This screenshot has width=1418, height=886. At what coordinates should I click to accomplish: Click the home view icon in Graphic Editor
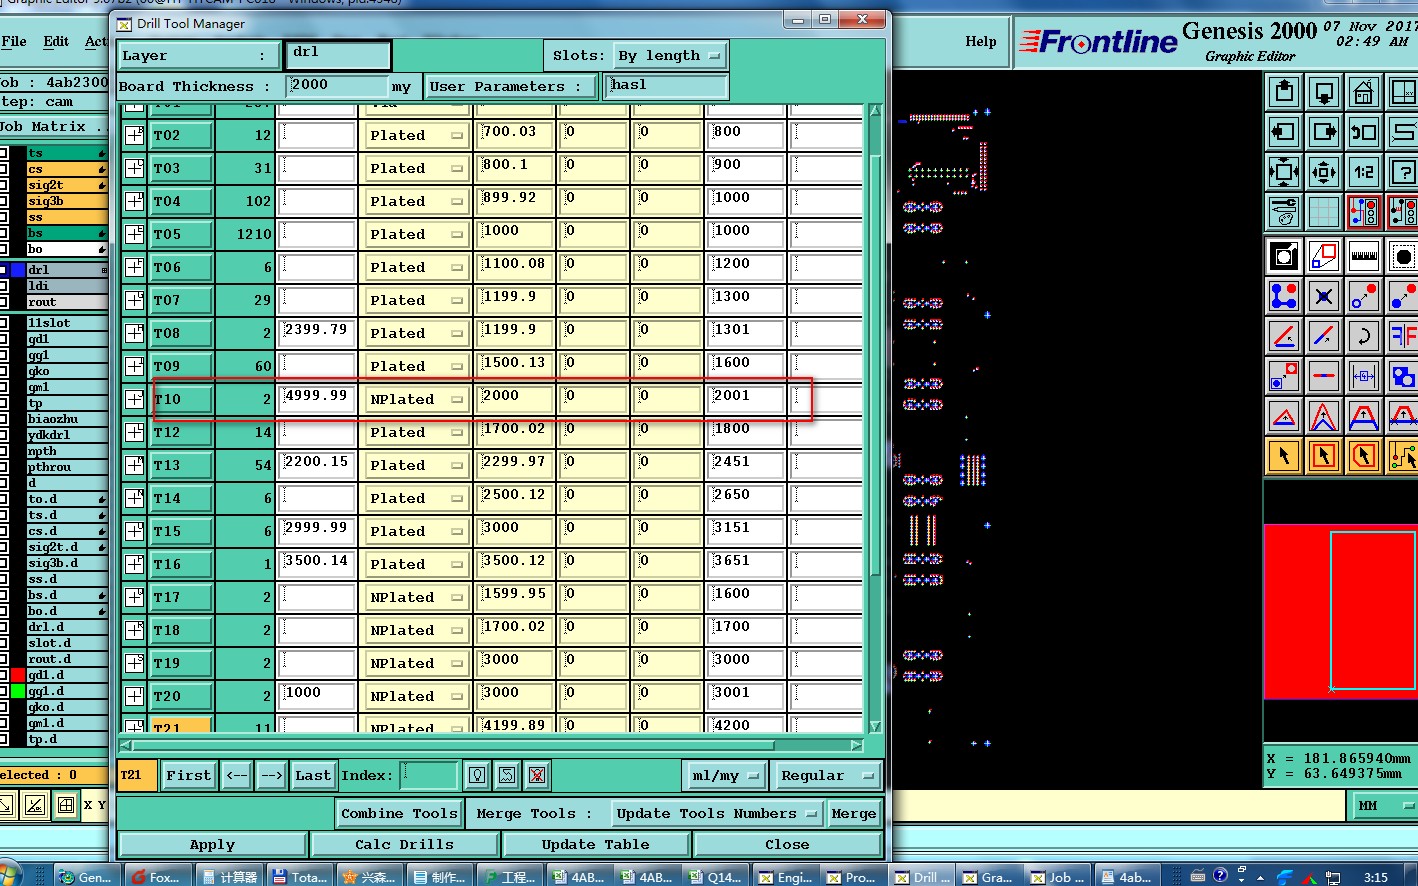click(1363, 92)
